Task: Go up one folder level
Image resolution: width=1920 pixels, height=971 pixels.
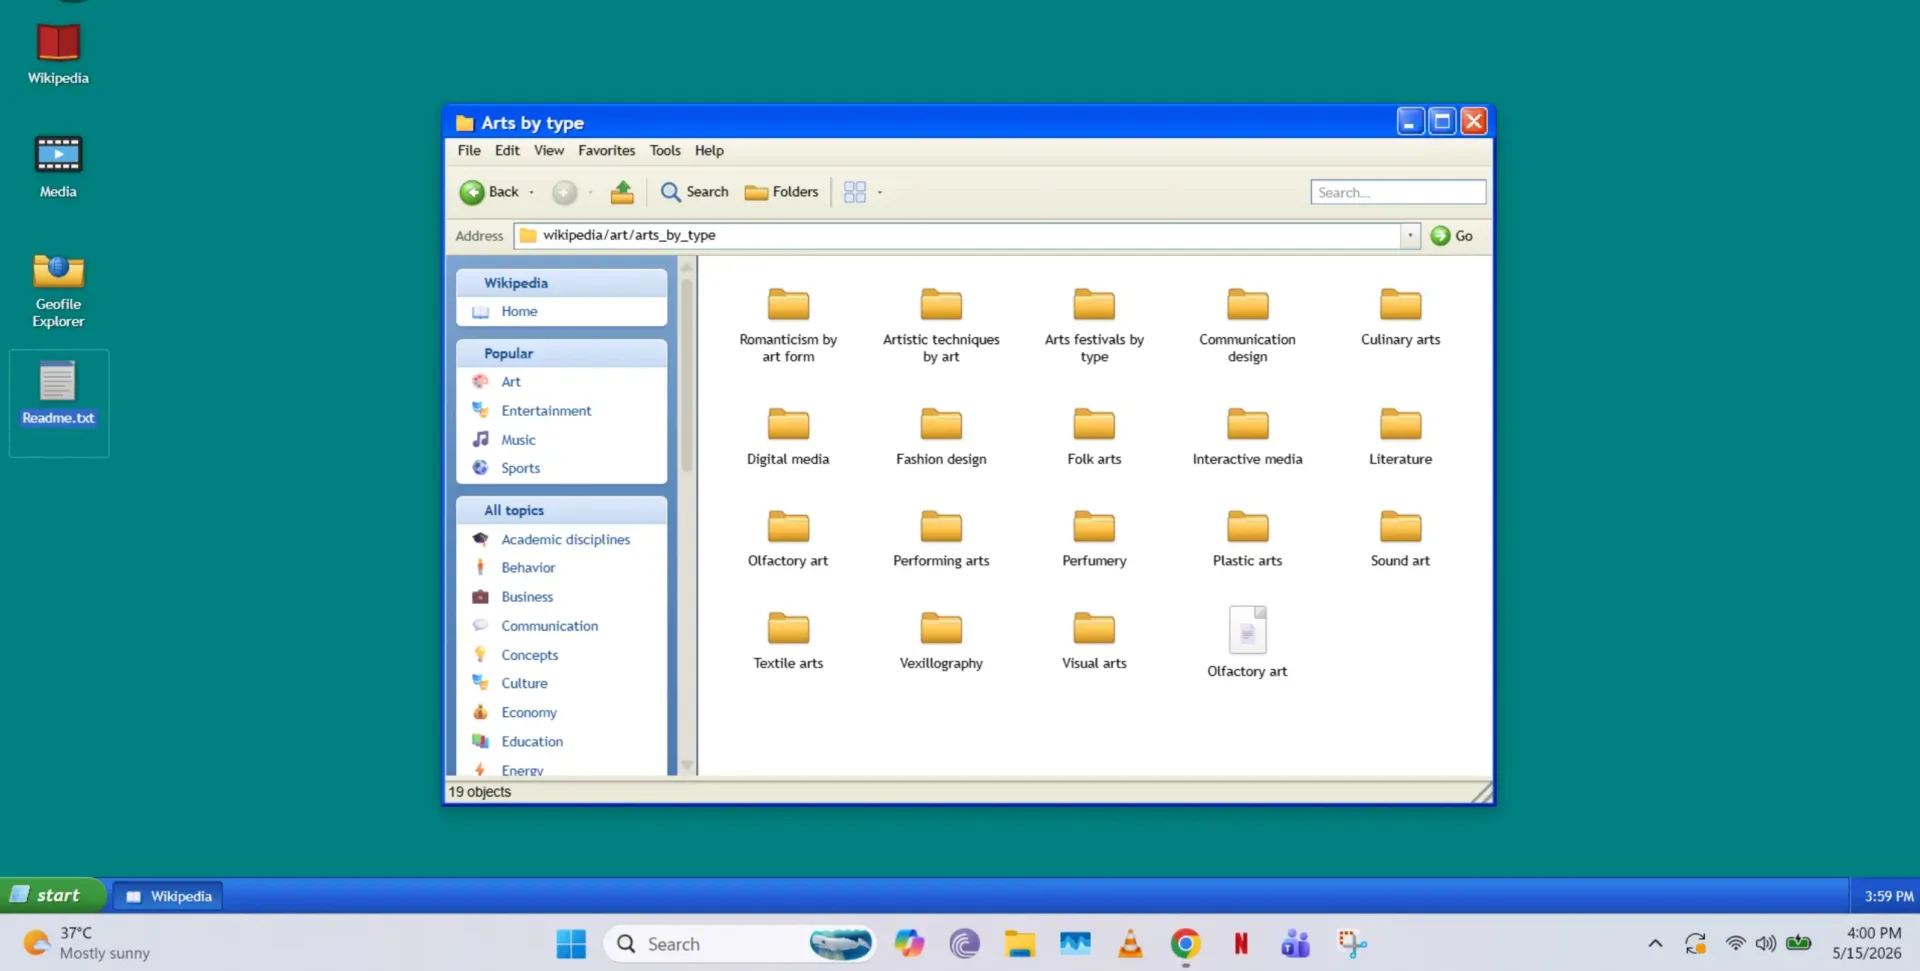Action: pos(622,192)
